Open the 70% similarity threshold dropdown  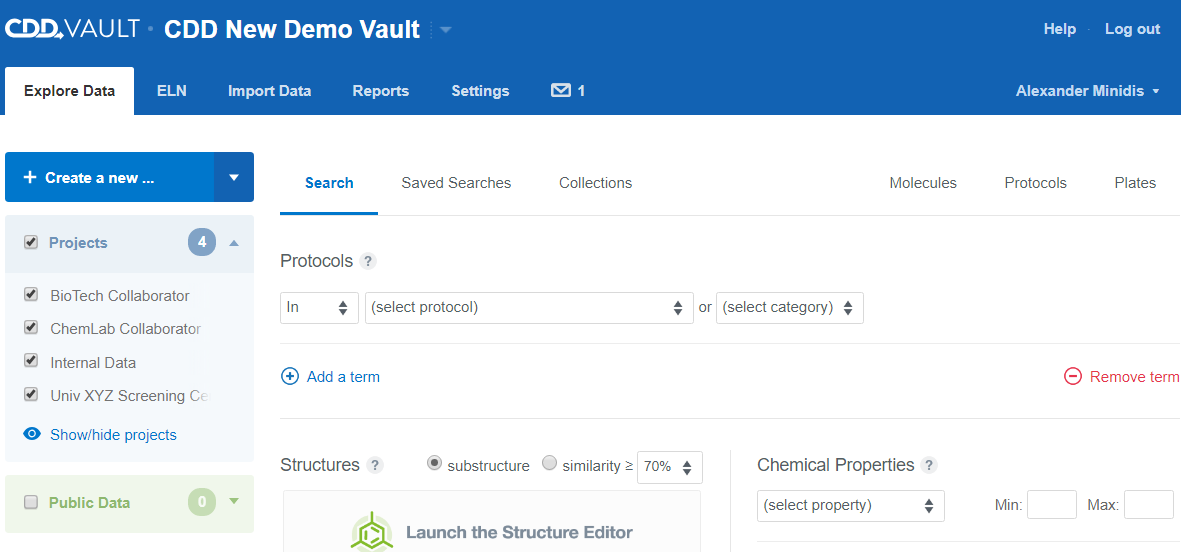point(670,467)
